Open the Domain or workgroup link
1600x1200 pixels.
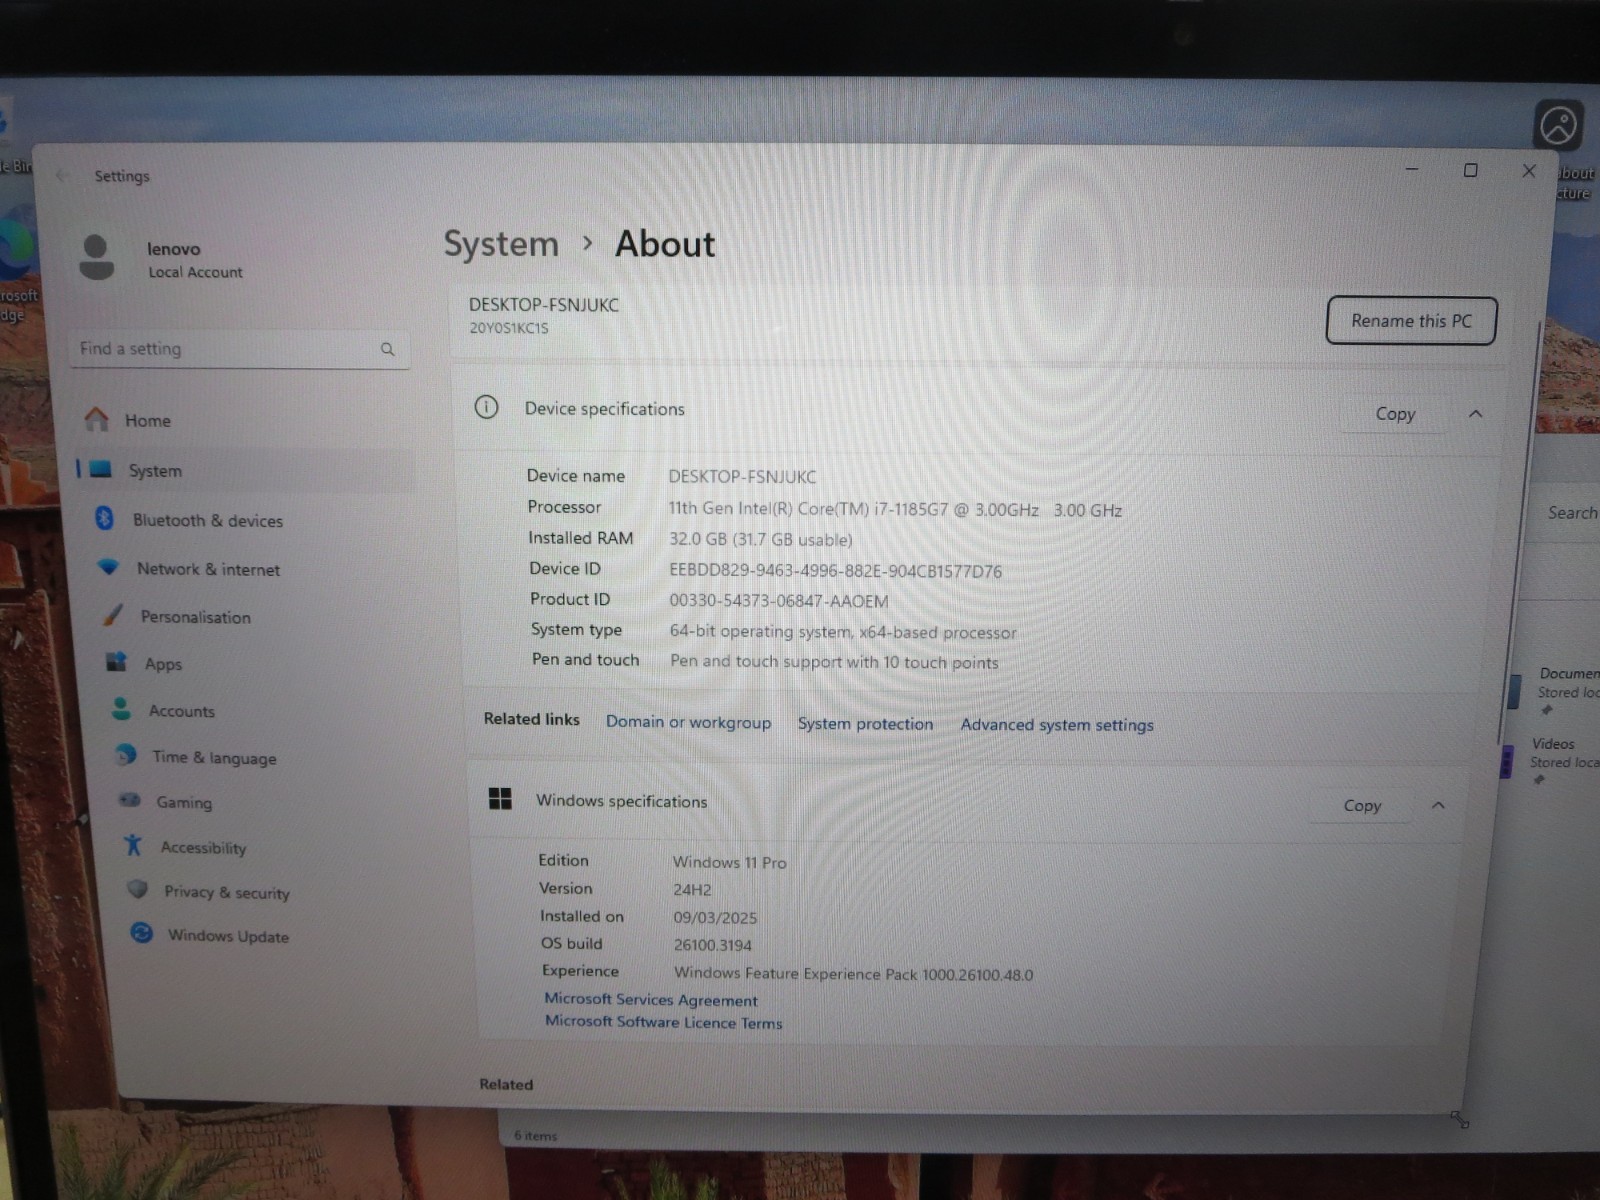688,722
